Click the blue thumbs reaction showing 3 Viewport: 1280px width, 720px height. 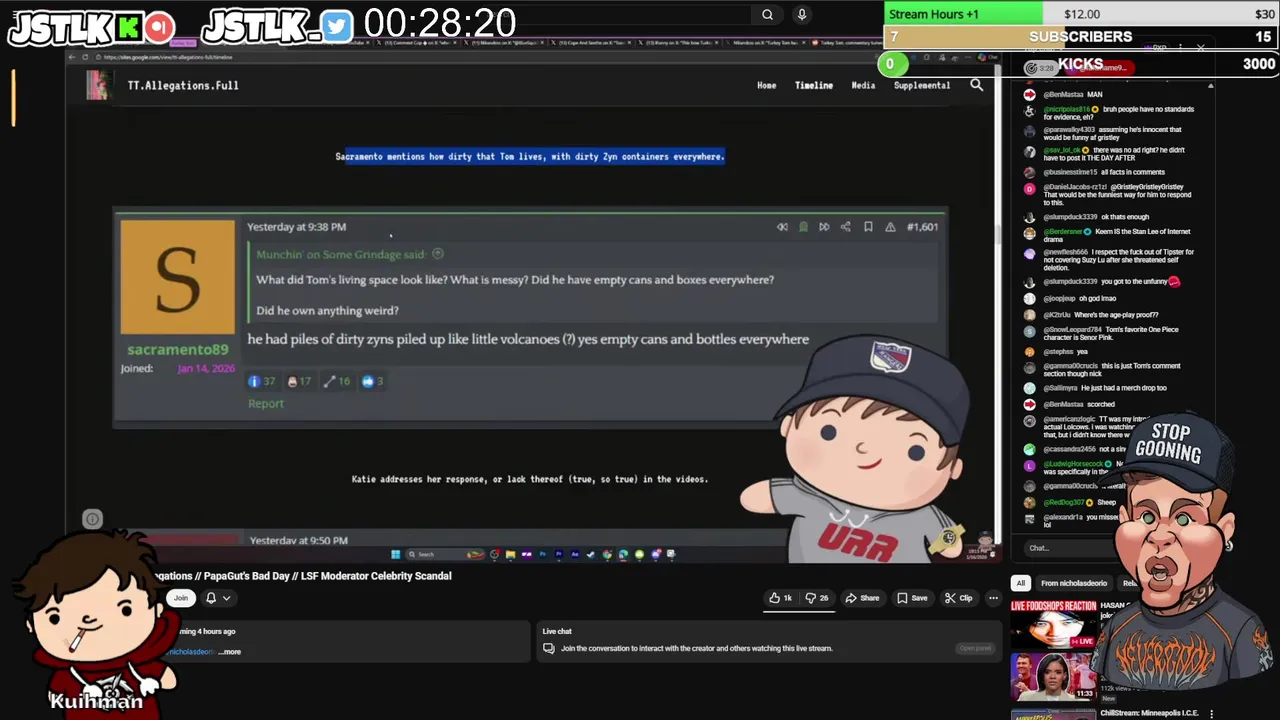tap(373, 381)
